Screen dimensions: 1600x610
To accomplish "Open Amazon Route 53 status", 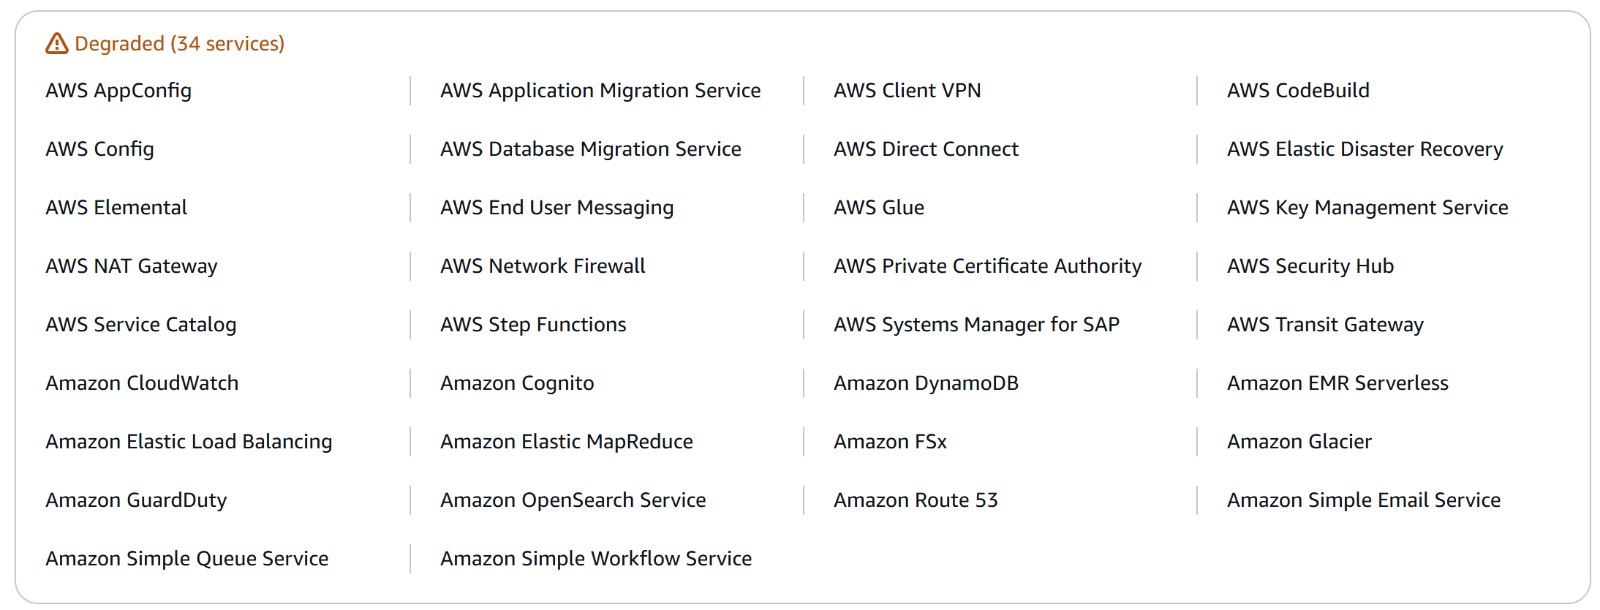I will [915, 500].
